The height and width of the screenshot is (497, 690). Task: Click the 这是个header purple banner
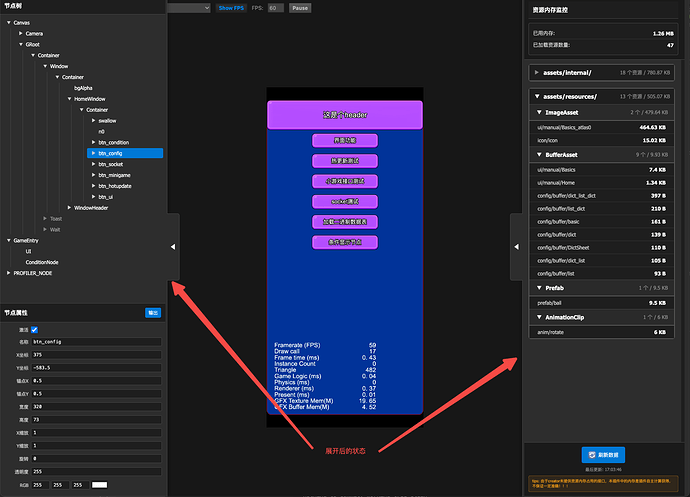click(345, 115)
